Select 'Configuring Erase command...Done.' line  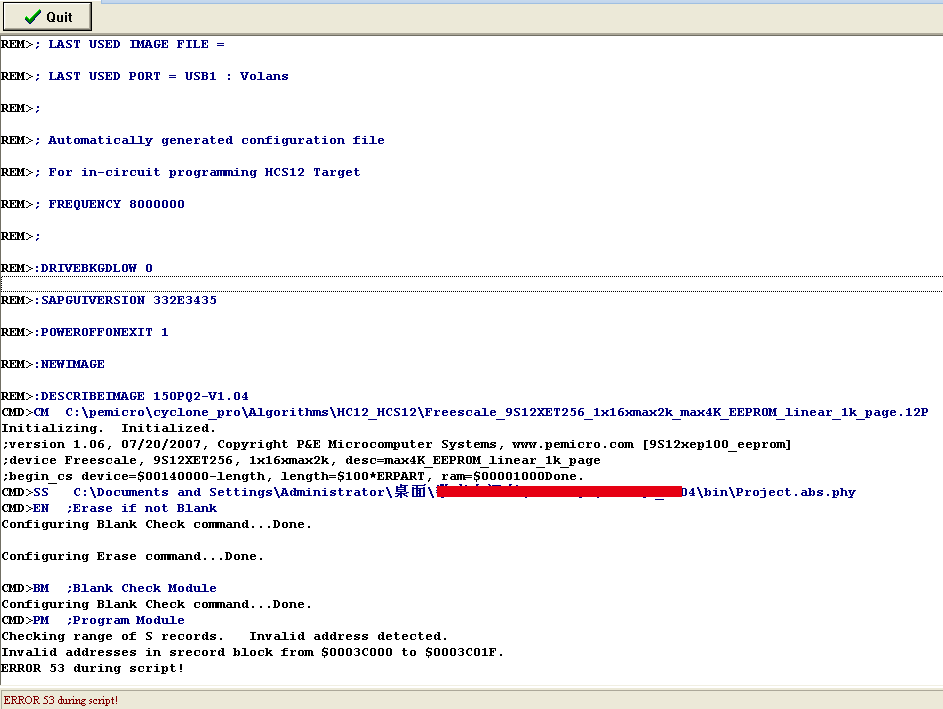coord(132,556)
